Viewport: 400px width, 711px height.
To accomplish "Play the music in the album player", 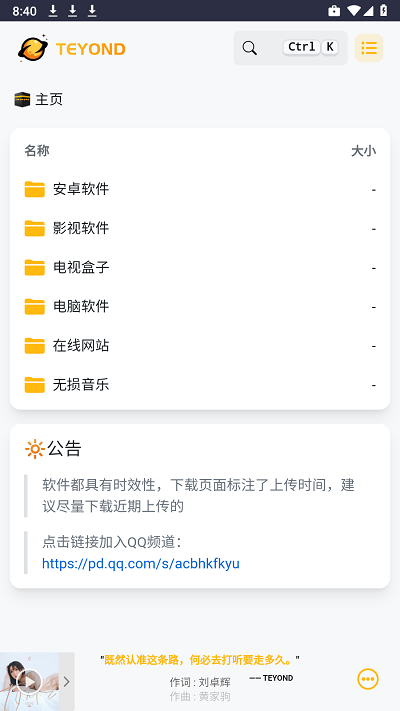I will tap(29, 682).
